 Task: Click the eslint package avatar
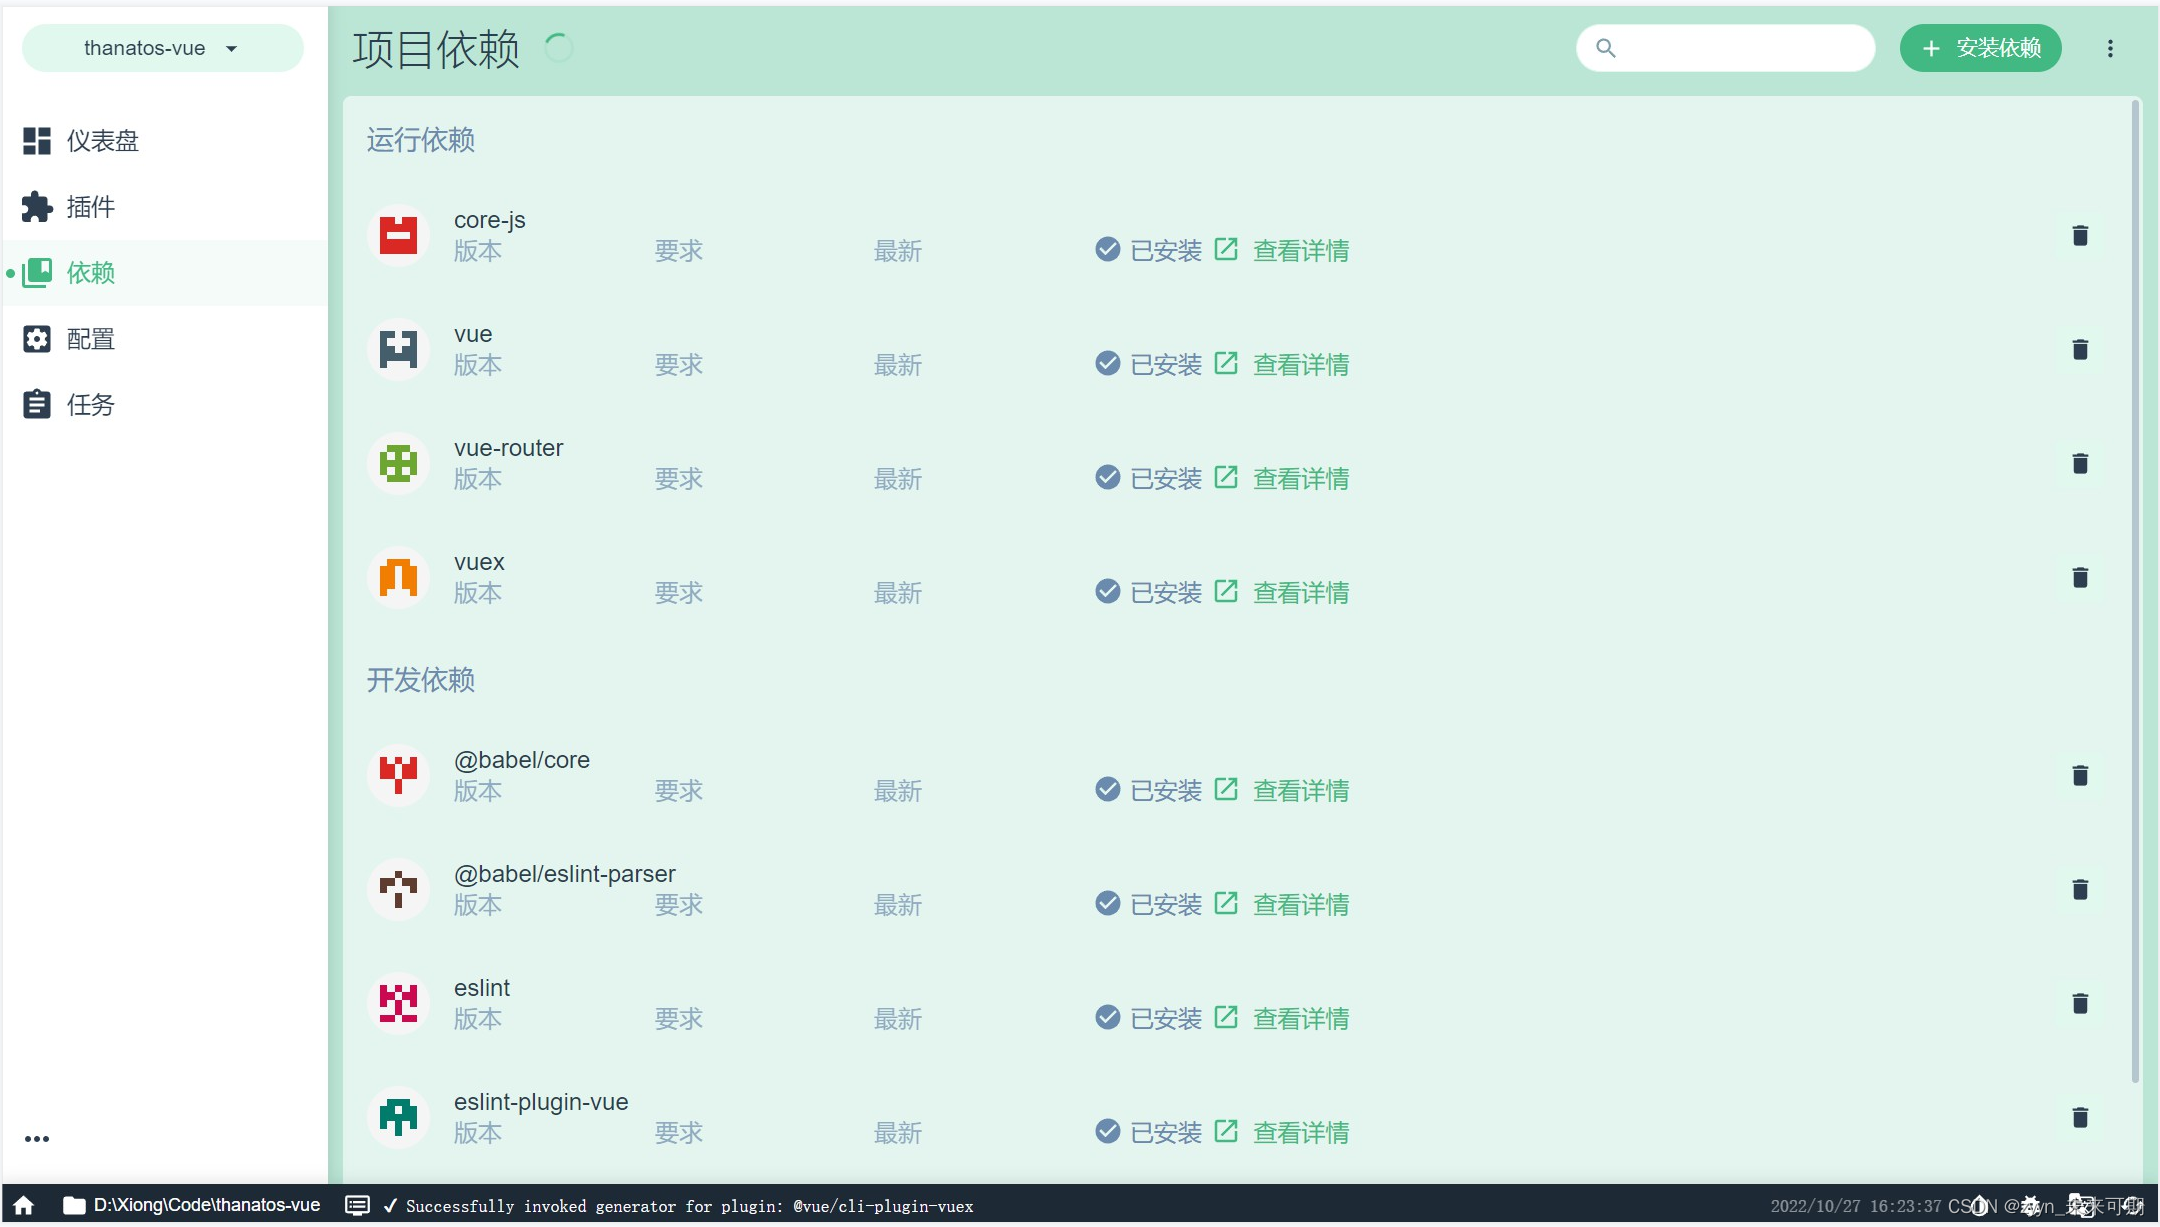pos(398,1004)
